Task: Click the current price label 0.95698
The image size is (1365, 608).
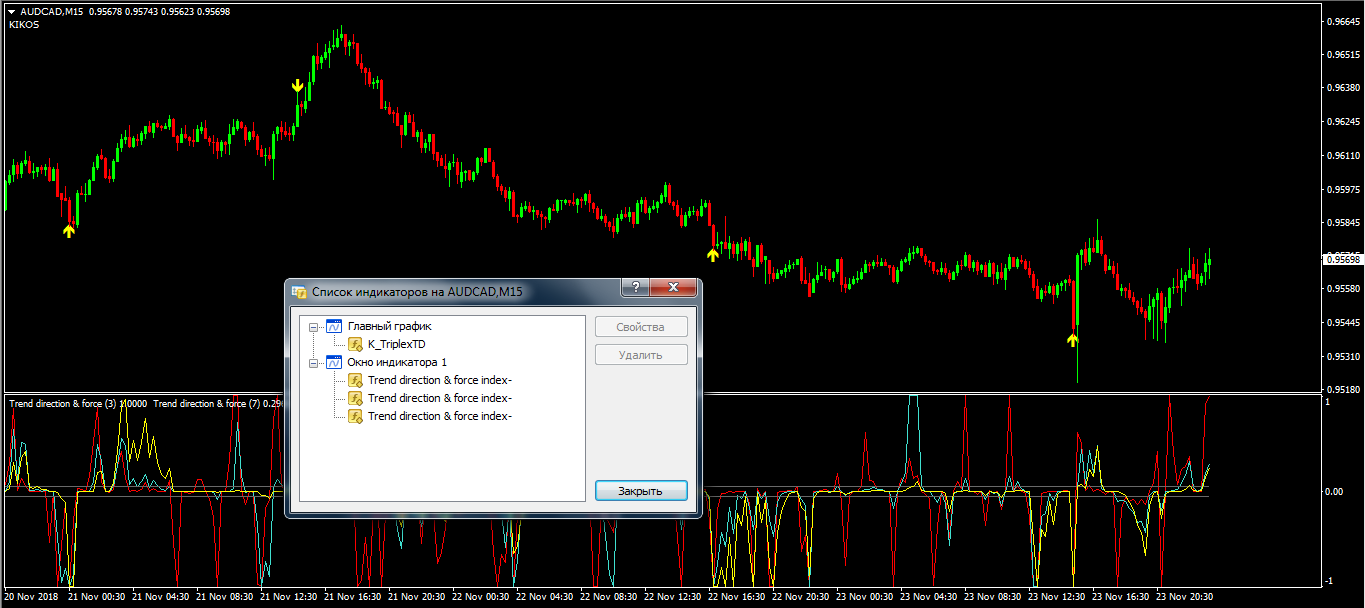Action: coord(1341,260)
